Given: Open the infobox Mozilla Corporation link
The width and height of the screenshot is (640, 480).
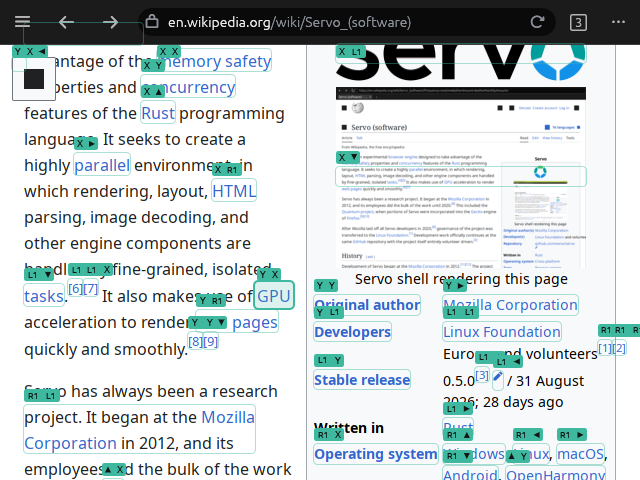Looking at the screenshot, I should click(510, 305).
